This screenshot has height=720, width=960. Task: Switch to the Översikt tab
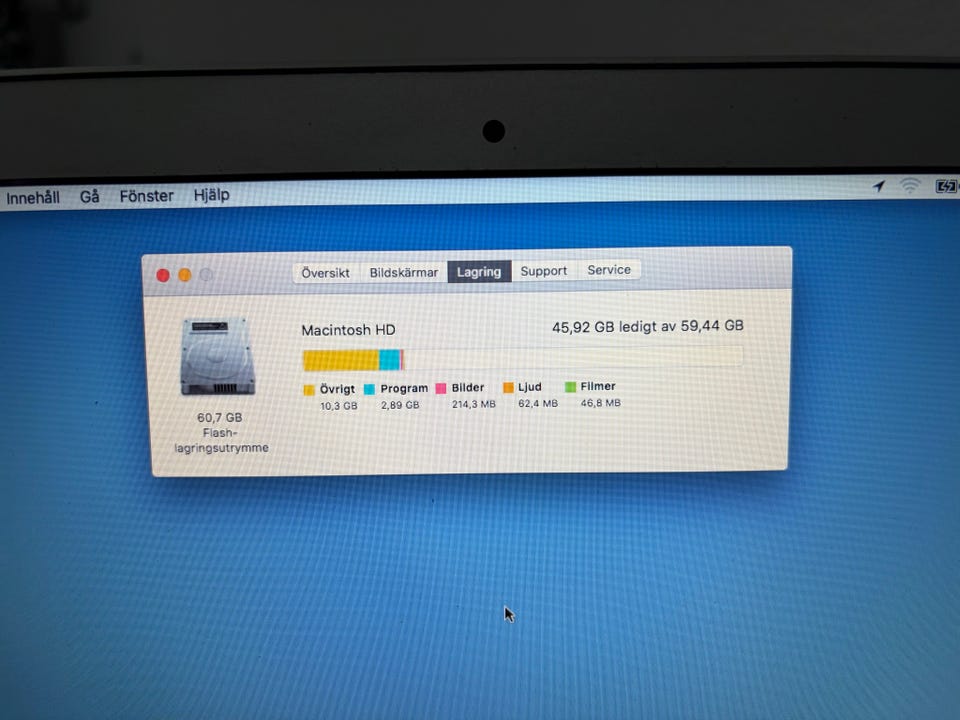[x=326, y=272]
